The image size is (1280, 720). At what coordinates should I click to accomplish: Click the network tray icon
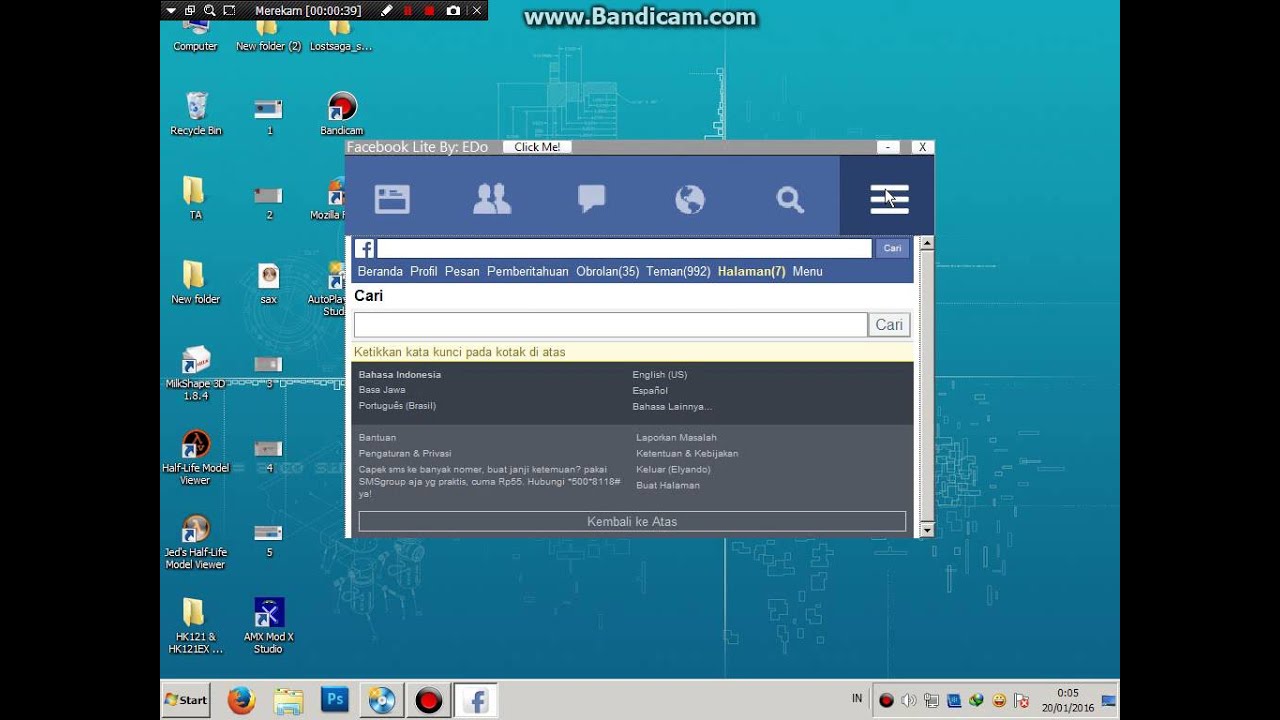(931, 701)
